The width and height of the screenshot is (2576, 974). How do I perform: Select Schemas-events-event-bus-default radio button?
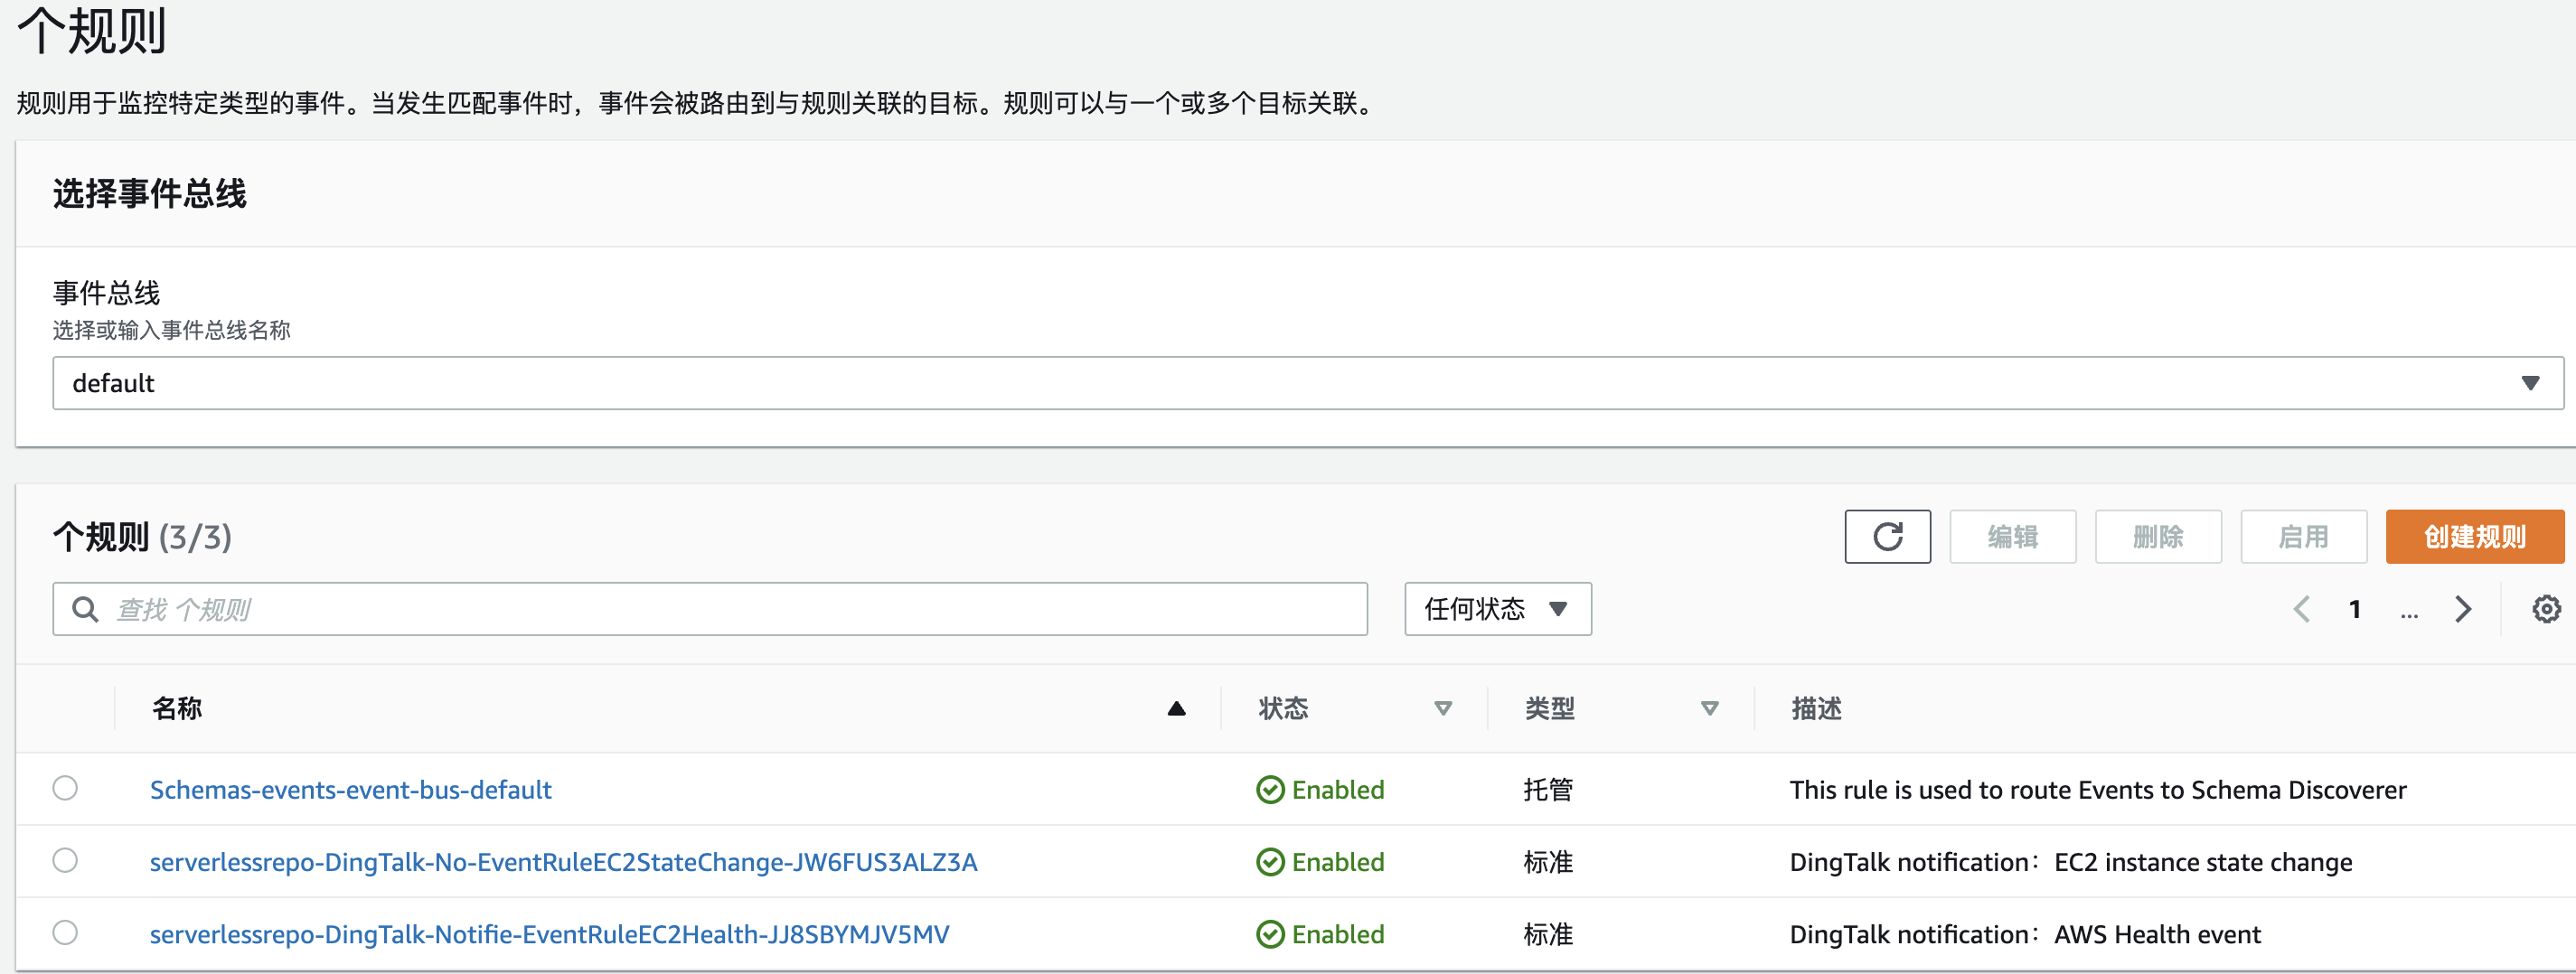tap(65, 788)
